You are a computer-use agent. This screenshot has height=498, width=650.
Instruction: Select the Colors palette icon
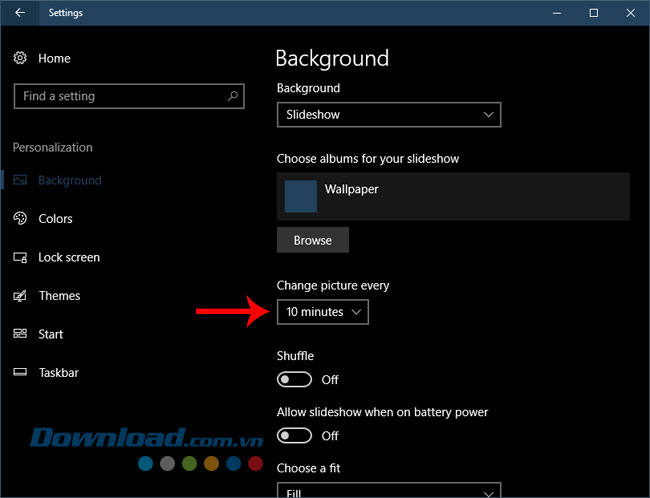(x=20, y=219)
